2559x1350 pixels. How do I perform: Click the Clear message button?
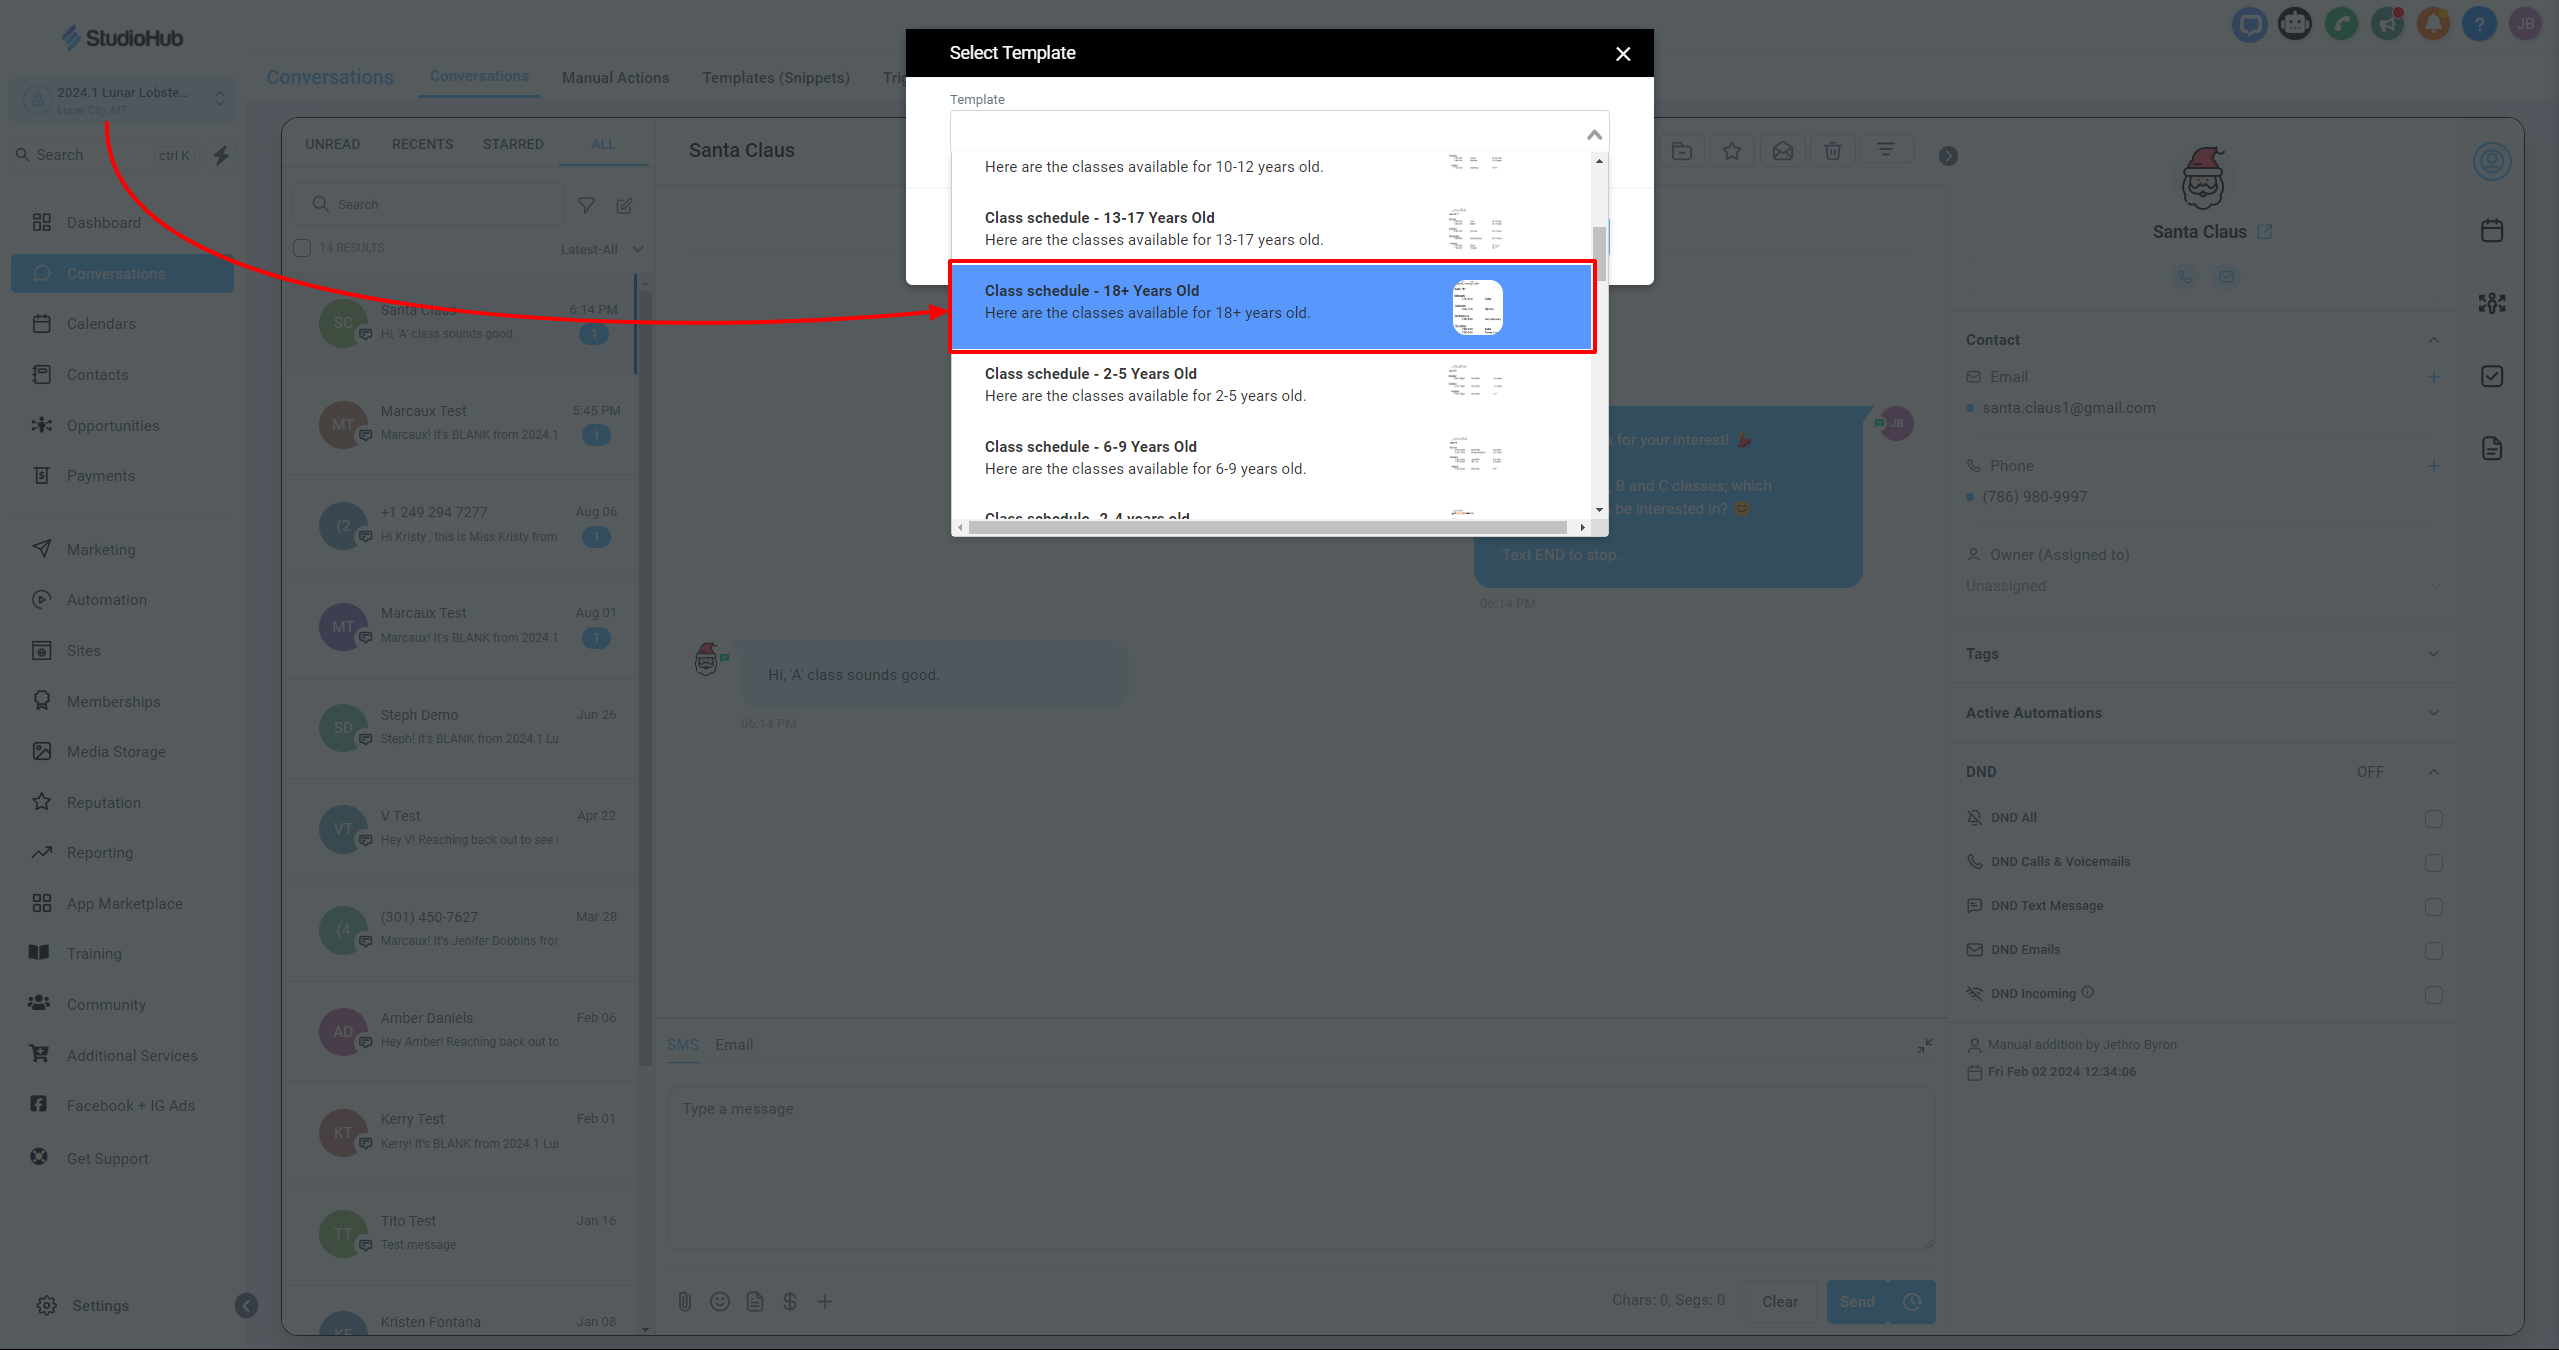coord(1779,1301)
